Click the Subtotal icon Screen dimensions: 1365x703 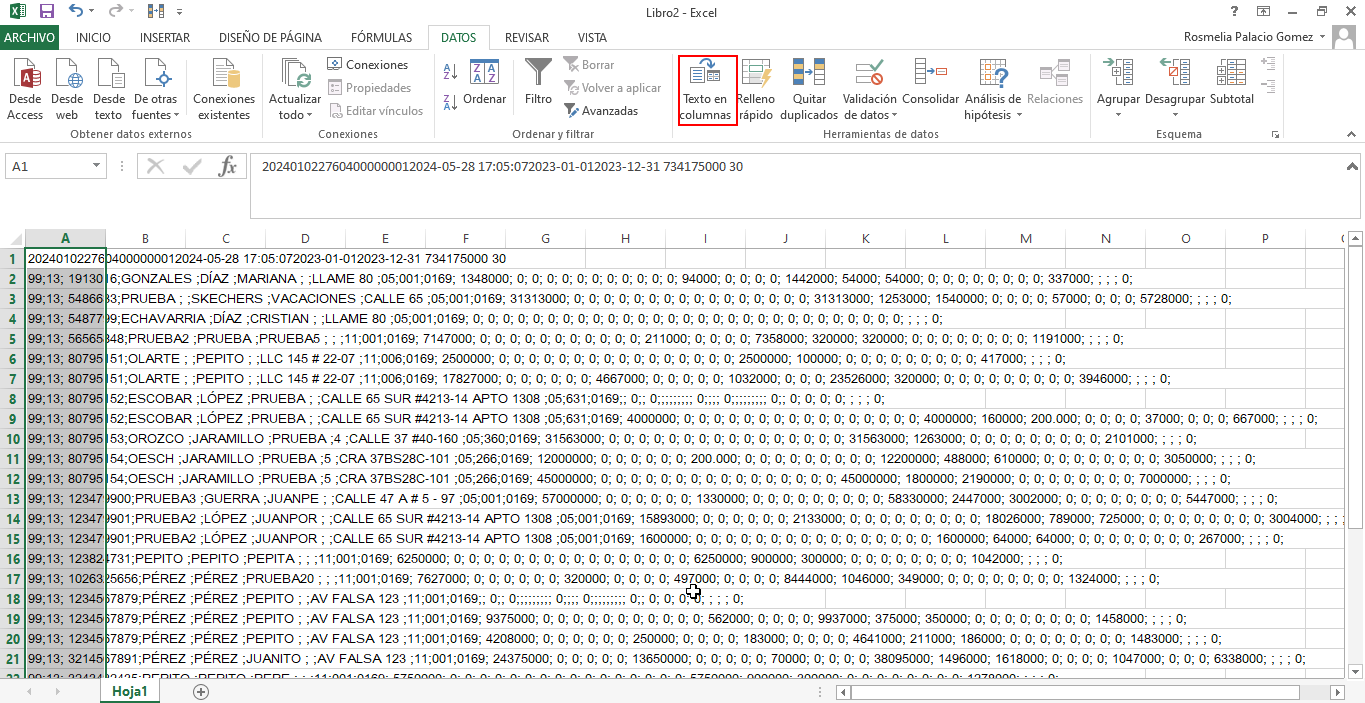[x=1231, y=74]
